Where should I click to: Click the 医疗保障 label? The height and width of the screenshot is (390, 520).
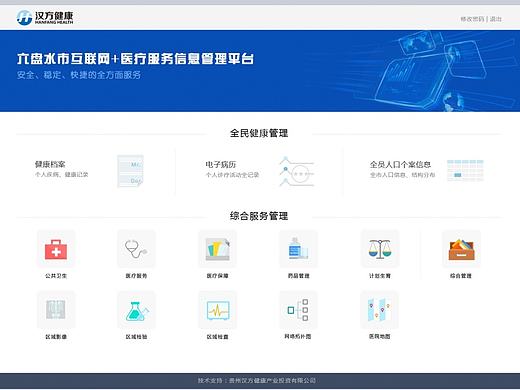(x=217, y=276)
